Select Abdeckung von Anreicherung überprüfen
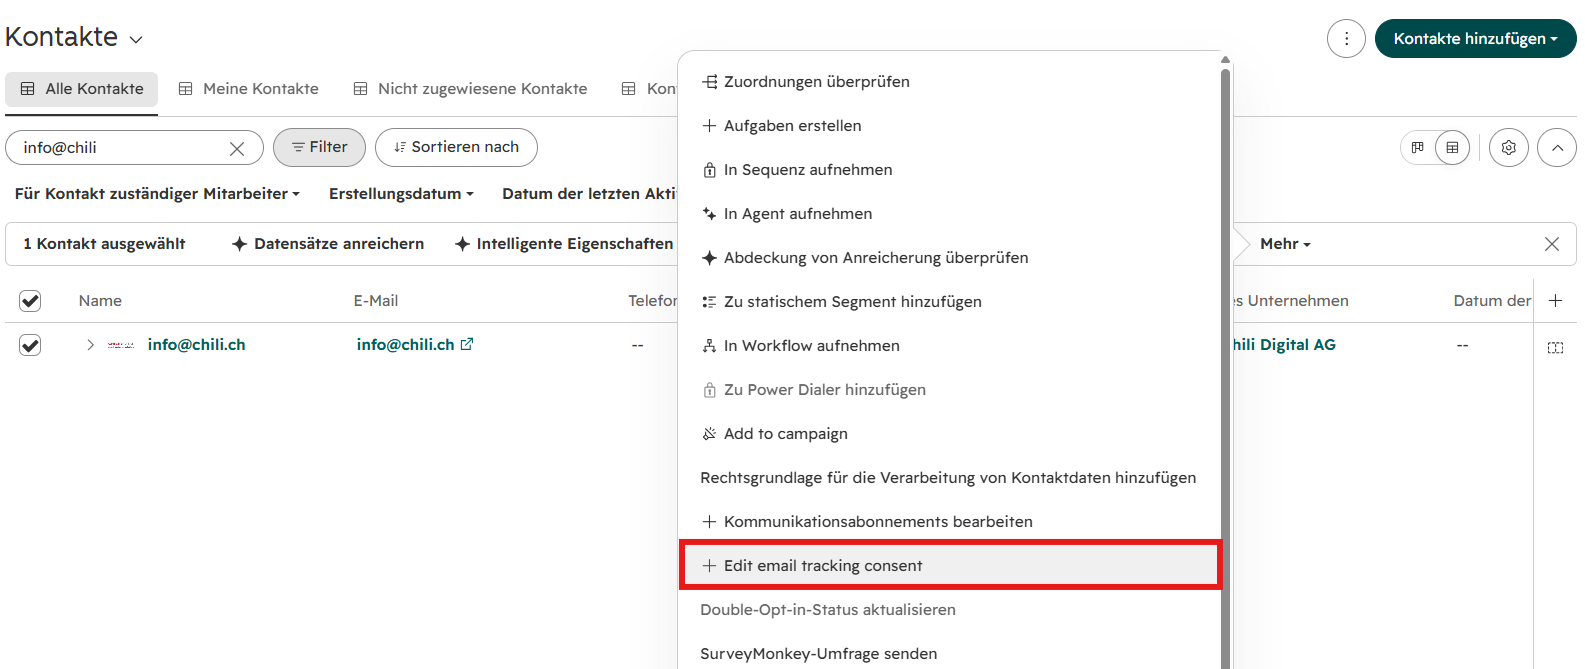This screenshot has width=1585, height=669. coord(950,258)
